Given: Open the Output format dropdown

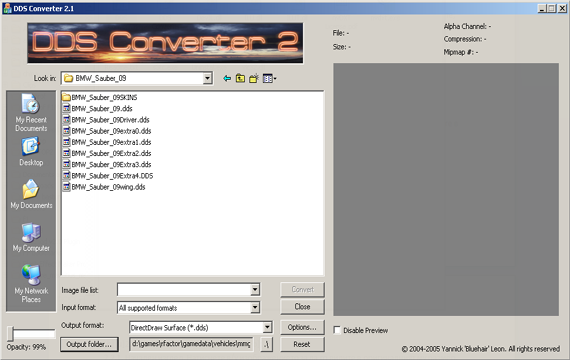Looking at the screenshot, I should point(267,327).
